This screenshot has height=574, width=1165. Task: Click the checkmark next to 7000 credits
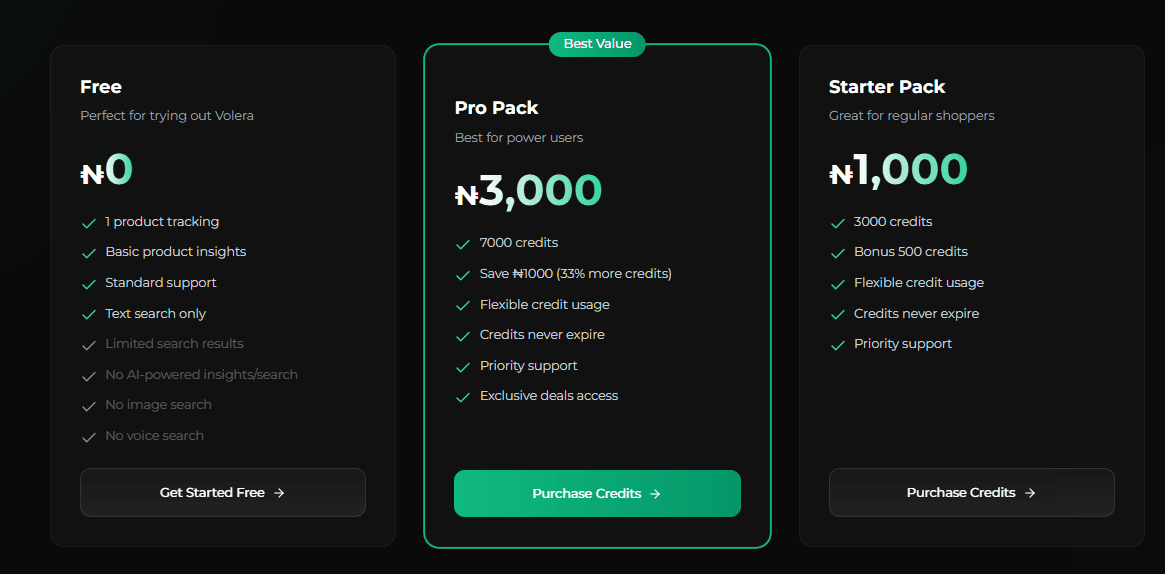pyautogui.click(x=463, y=244)
